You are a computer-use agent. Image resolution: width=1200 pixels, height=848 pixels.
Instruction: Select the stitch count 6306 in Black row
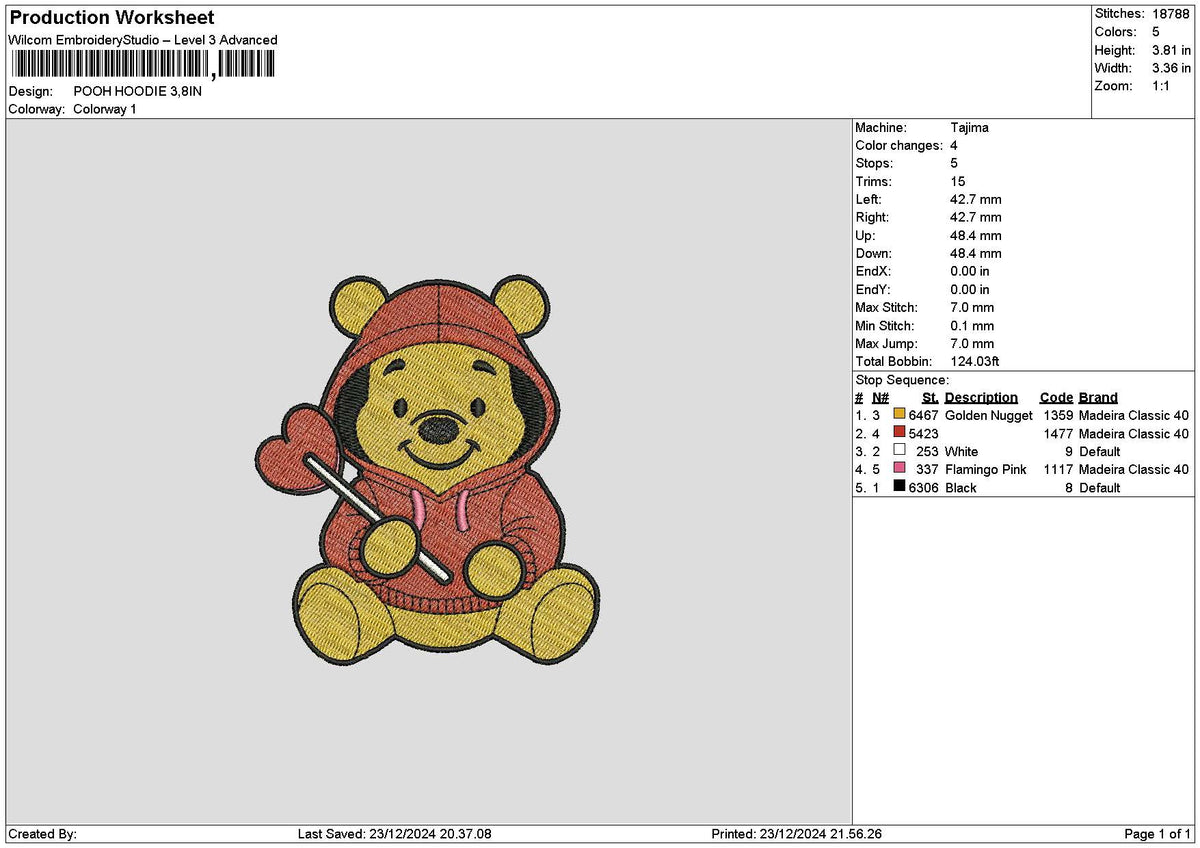point(923,488)
